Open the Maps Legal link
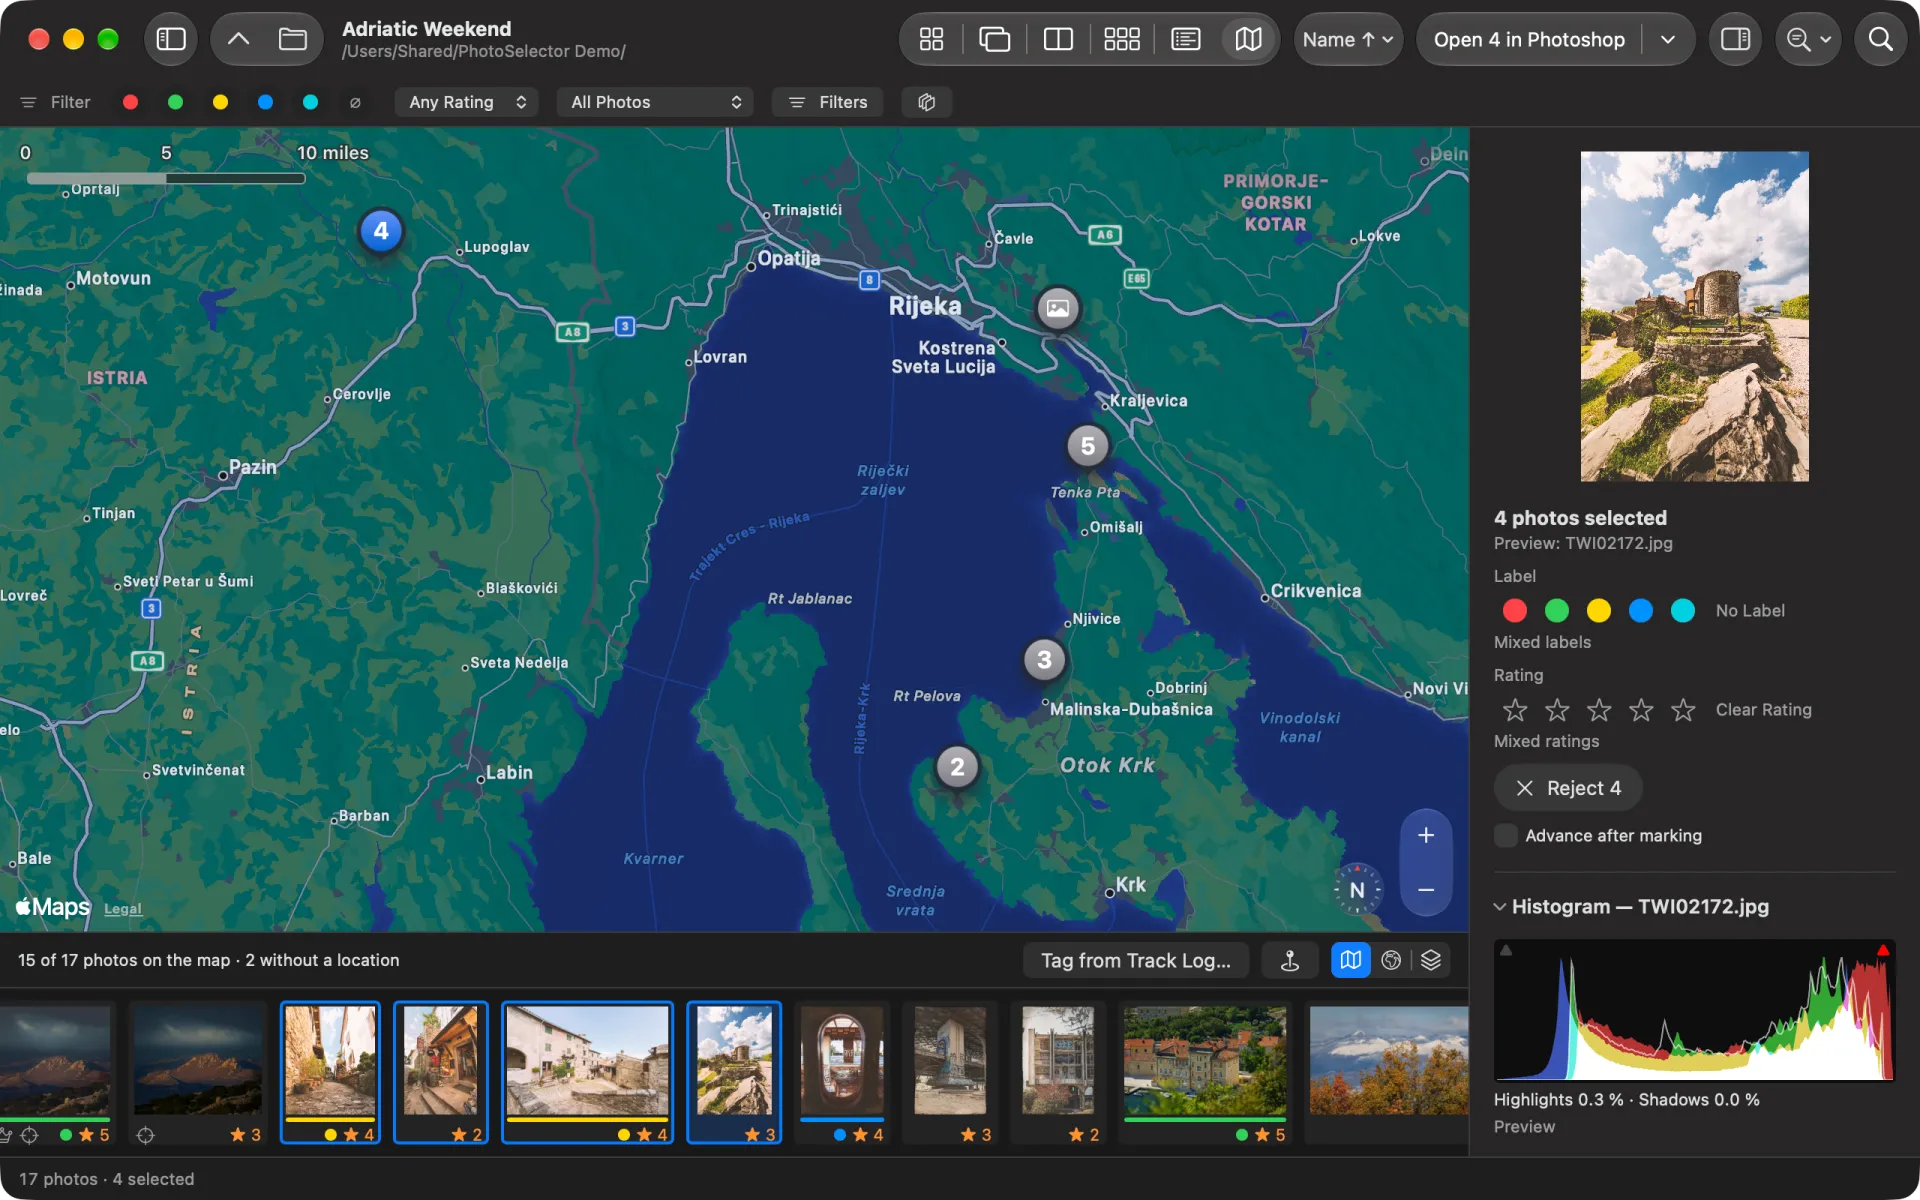The width and height of the screenshot is (1920, 1200). (123, 909)
